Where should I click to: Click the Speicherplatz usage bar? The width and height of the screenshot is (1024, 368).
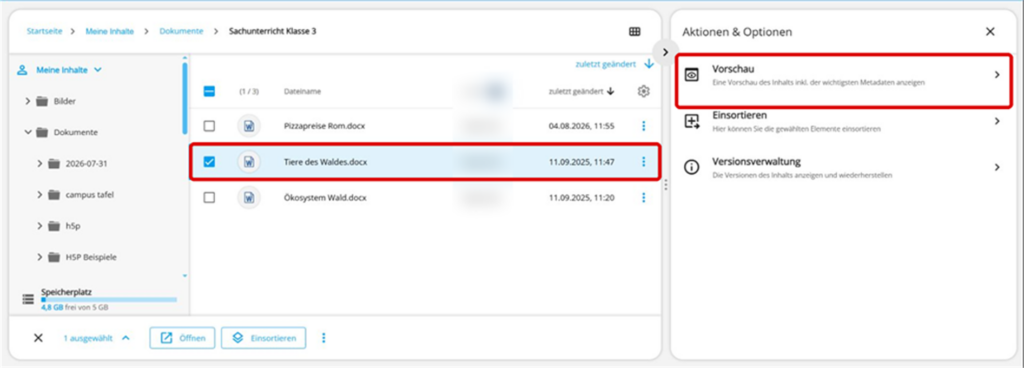(x=109, y=299)
